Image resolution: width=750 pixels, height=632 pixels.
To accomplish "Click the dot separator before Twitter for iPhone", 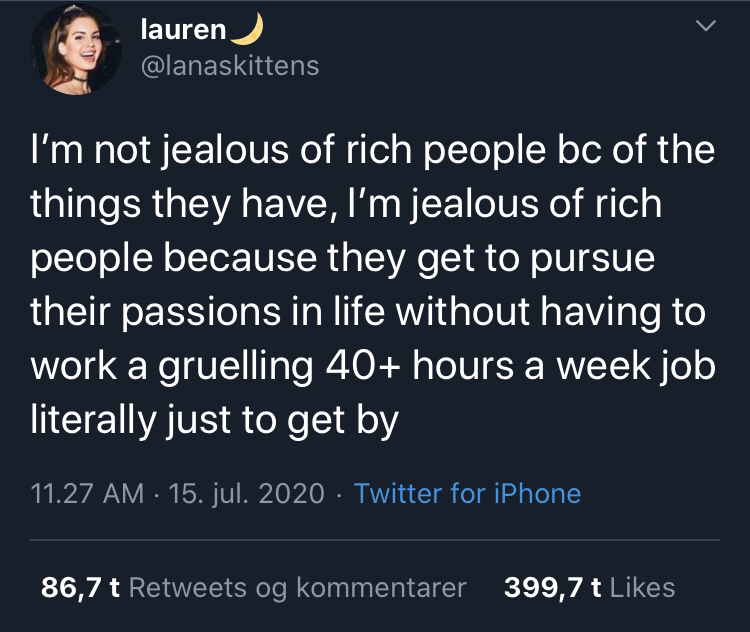I will (339, 495).
